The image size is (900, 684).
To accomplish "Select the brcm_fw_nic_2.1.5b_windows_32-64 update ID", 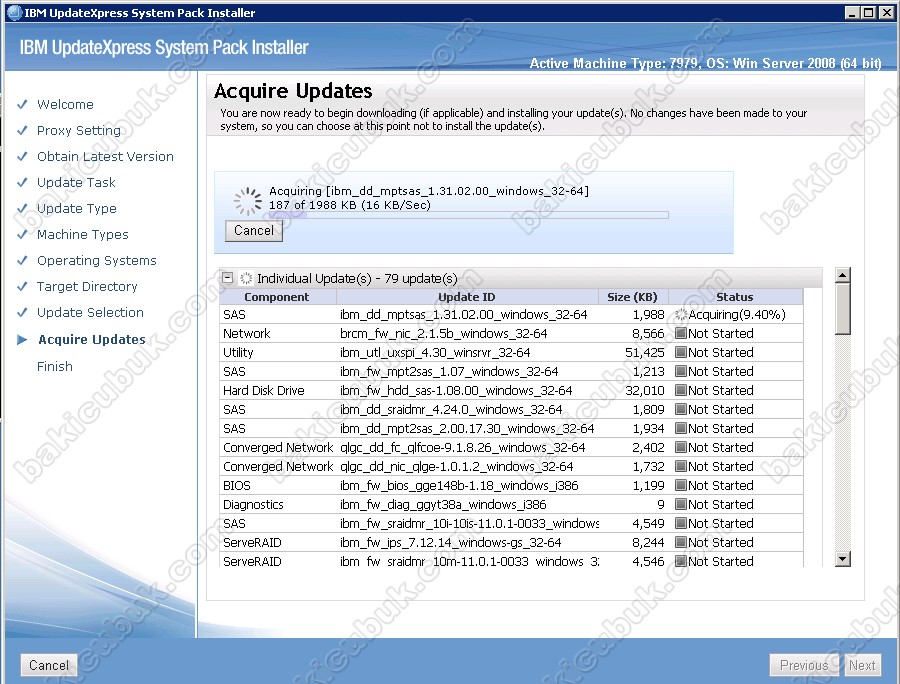I will click(x=444, y=333).
